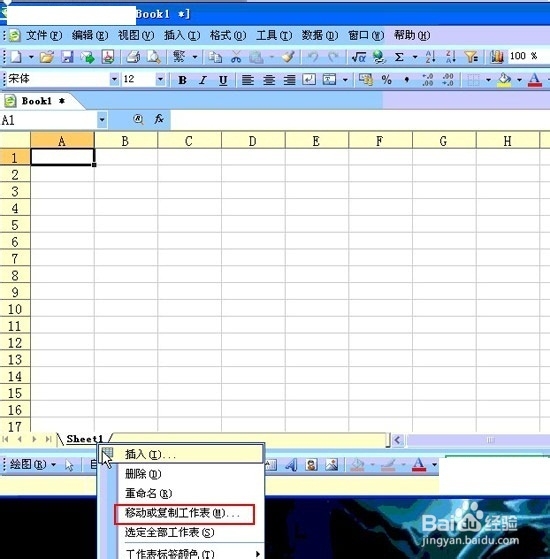Choose 移动或复制工作表 from the context menu
The width and height of the screenshot is (550, 559).
click(184, 514)
